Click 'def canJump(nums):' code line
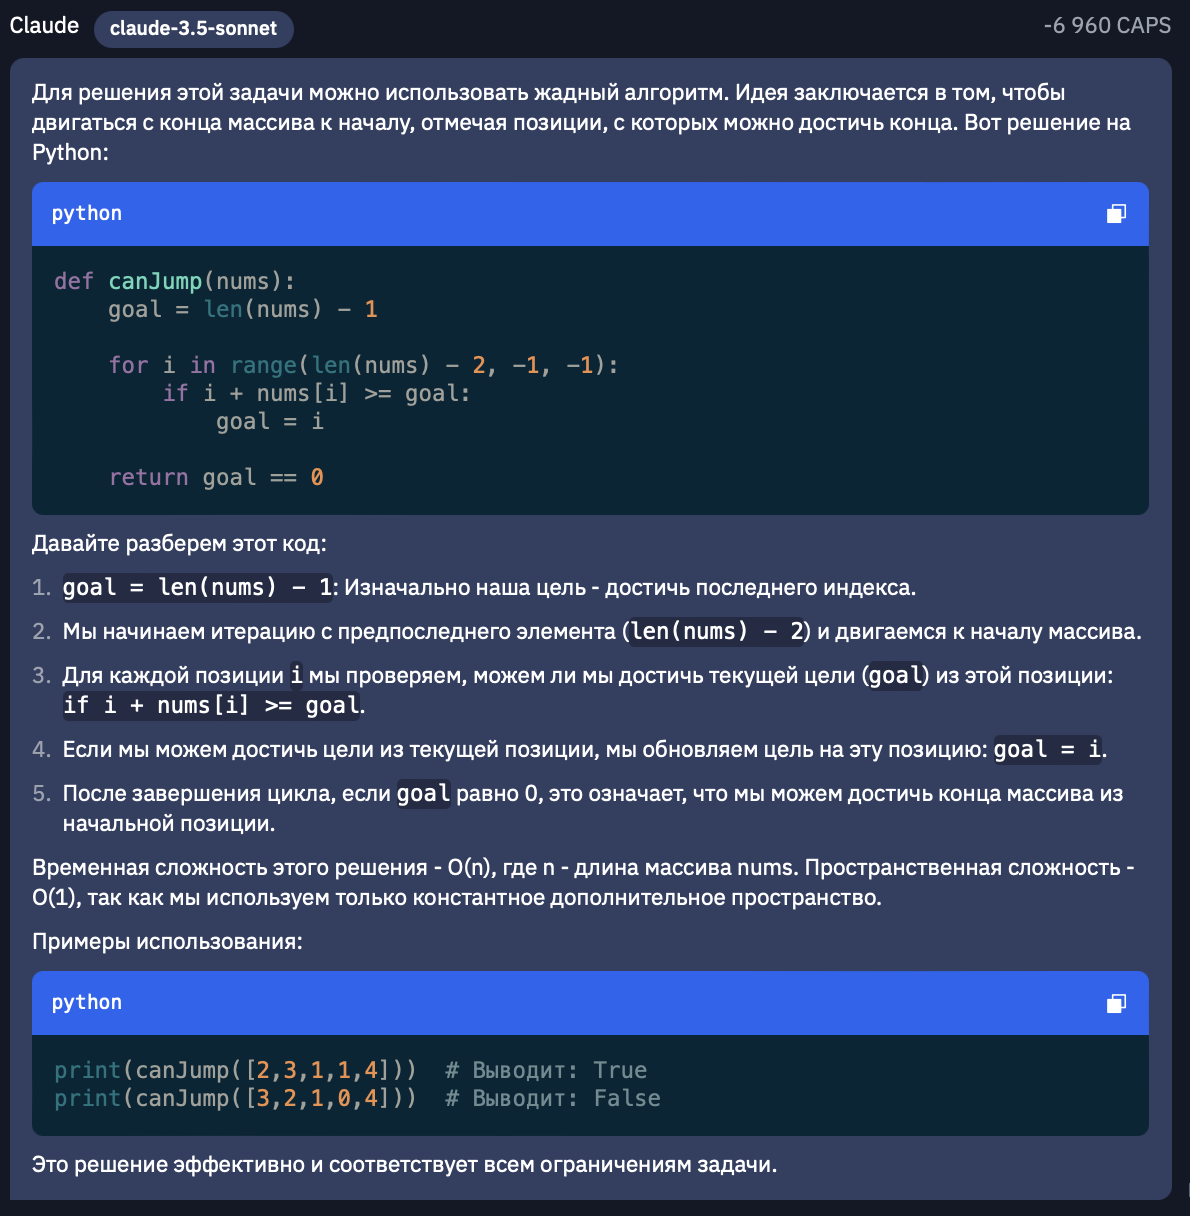 [174, 281]
